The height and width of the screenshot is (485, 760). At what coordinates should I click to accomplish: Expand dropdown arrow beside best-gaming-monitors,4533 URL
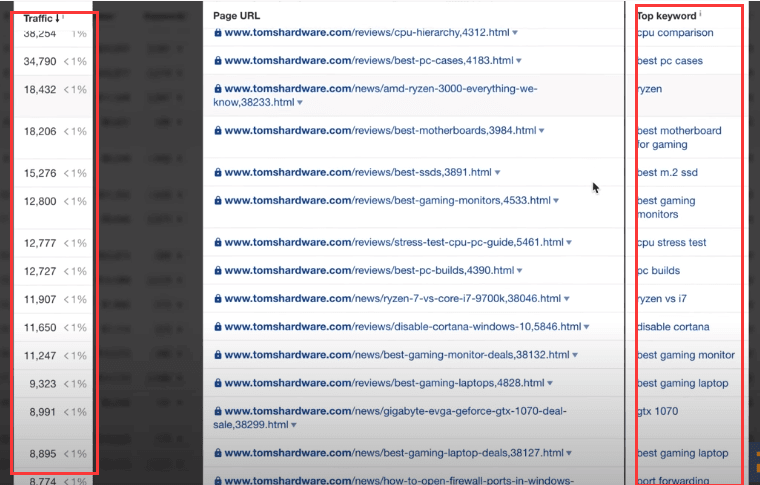tap(556, 201)
